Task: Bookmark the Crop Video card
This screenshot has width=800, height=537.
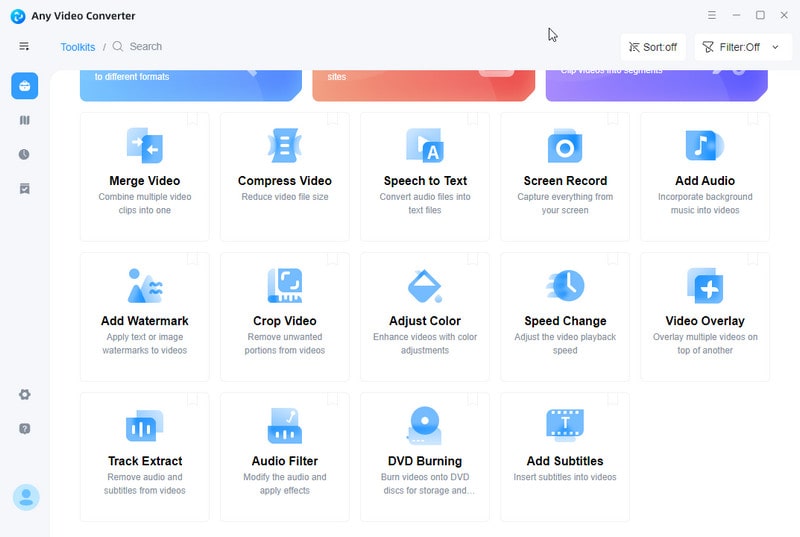Action: pyautogui.click(x=333, y=259)
